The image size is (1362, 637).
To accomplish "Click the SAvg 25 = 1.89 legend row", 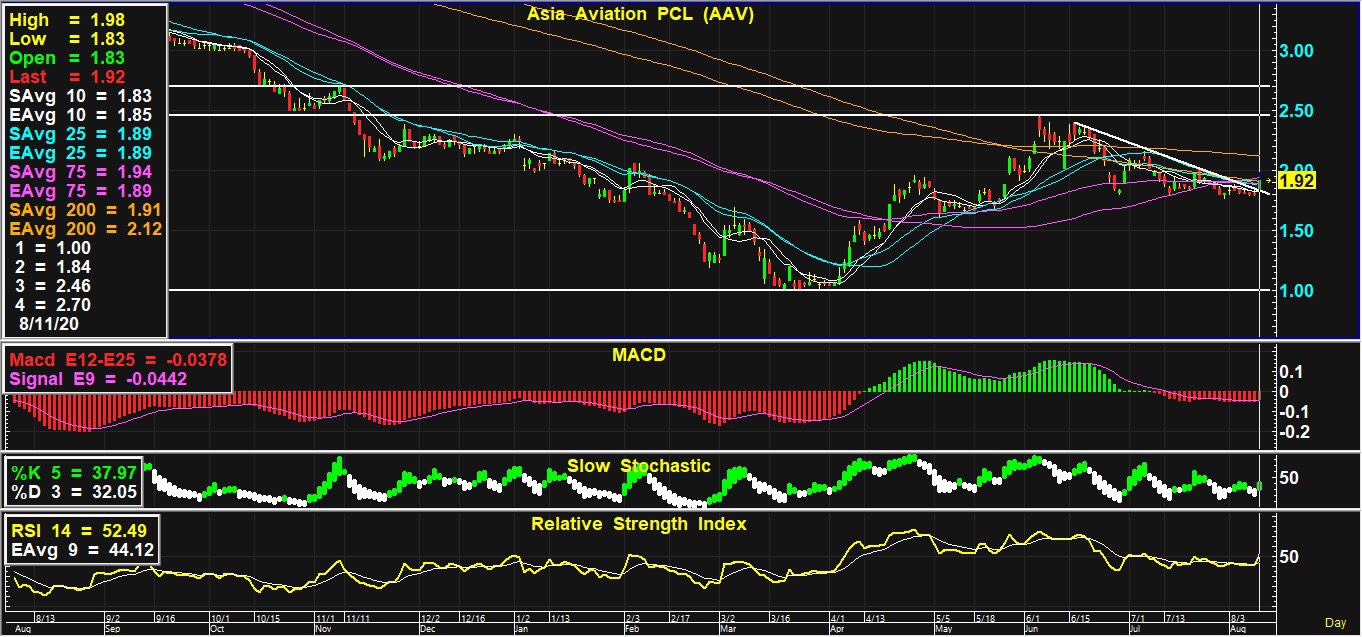I will pyautogui.click(x=80, y=134).
